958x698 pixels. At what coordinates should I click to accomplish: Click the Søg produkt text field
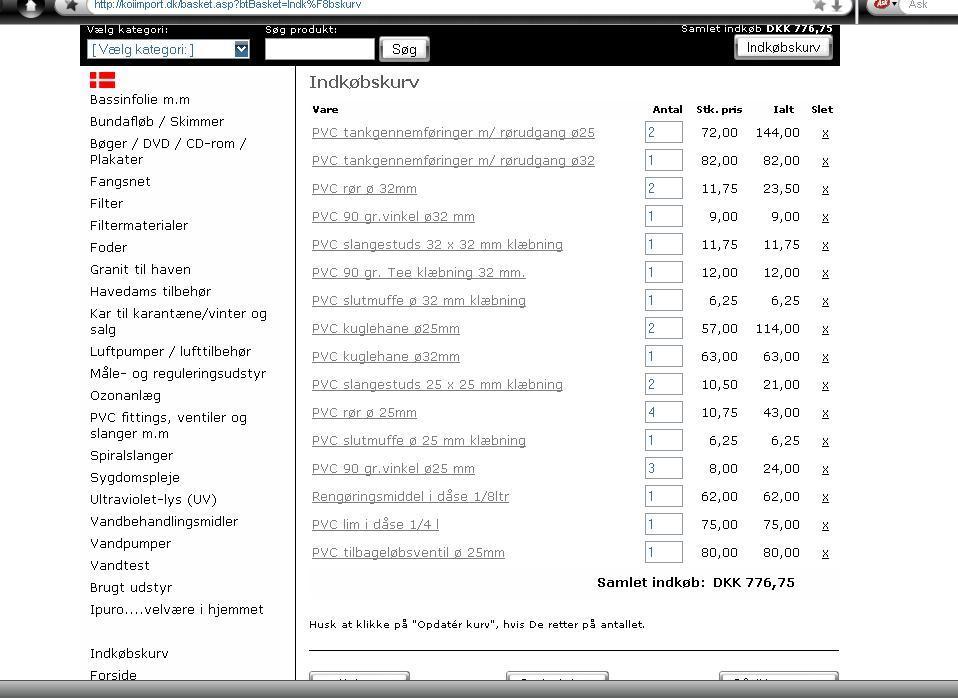[319, 49]
